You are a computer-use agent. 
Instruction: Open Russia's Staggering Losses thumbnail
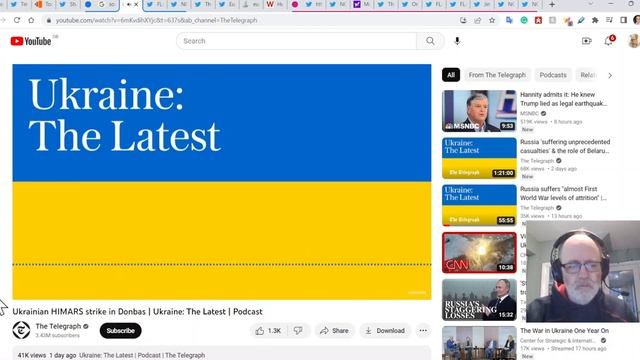pos(479,300)
